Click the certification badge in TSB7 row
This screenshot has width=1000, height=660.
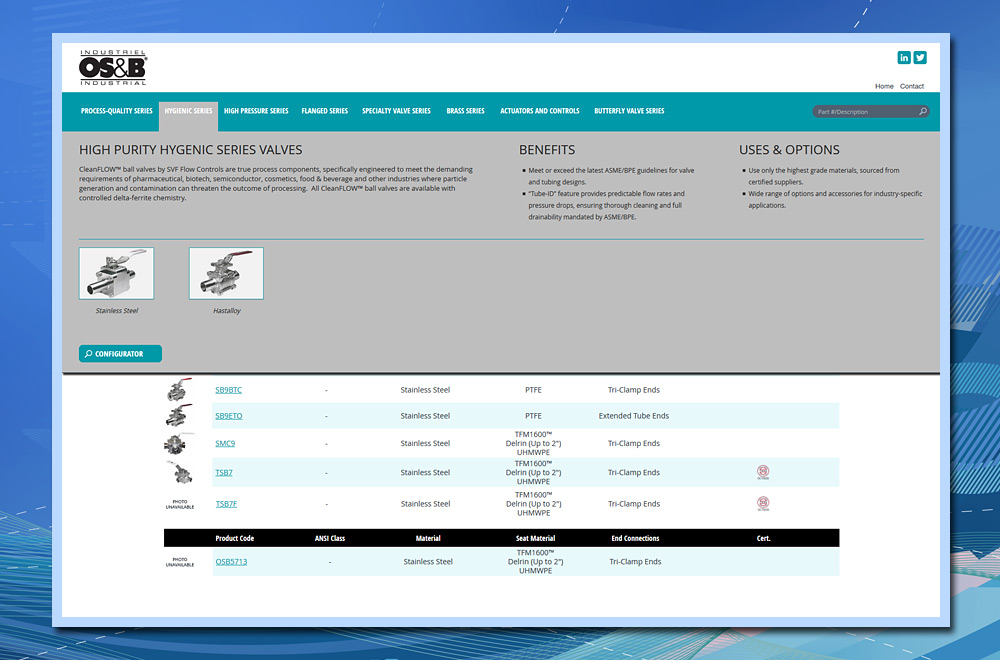tap(763, 472)
